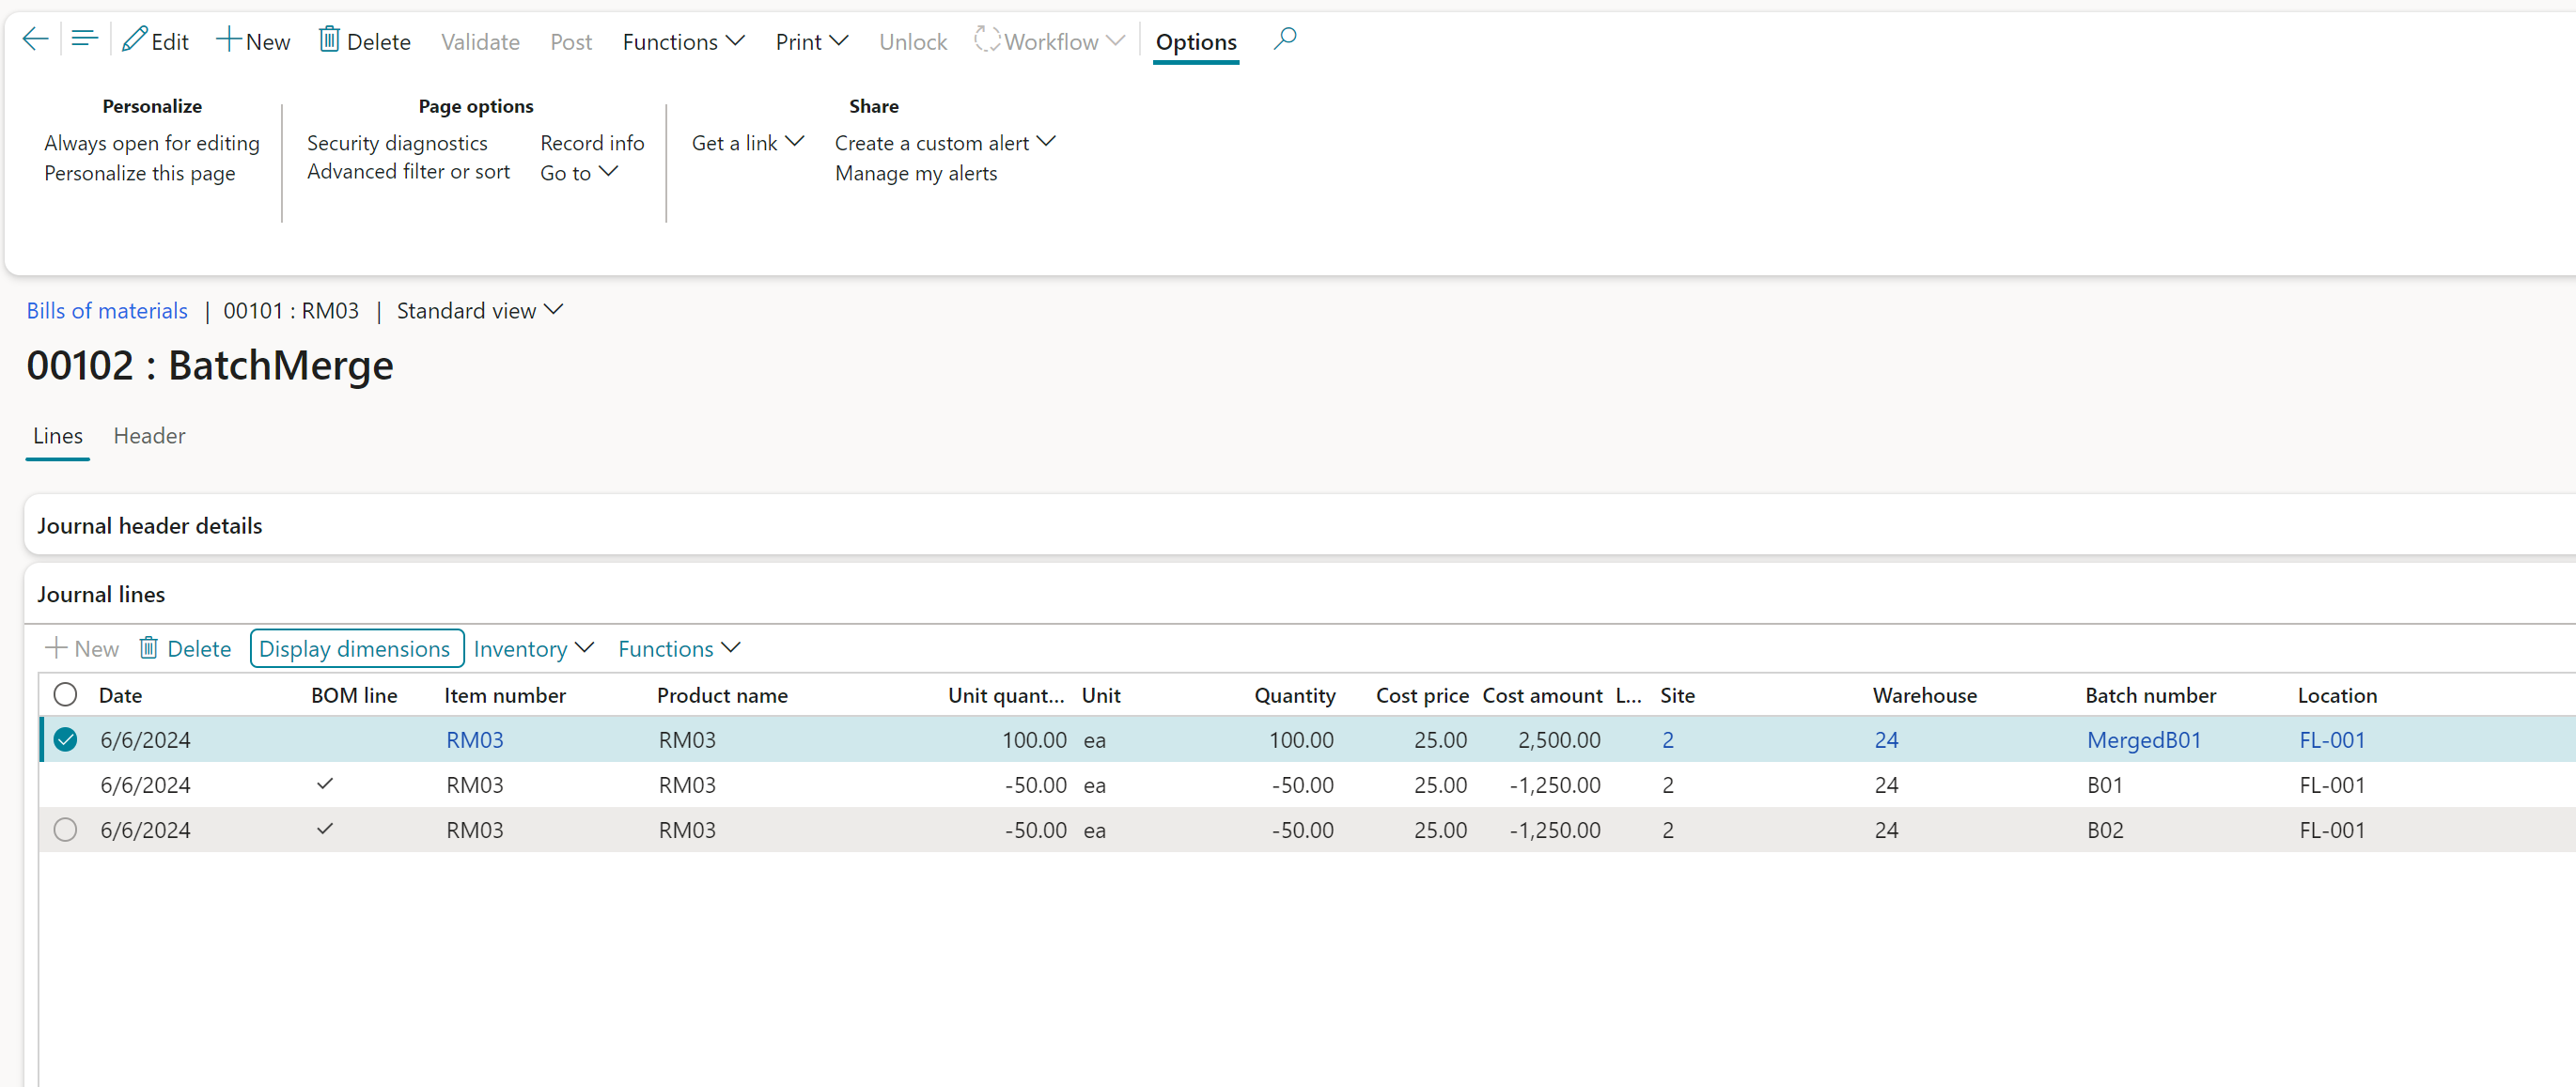Click the Delete trash icon in top toolbar
The image size is (2576, 1087).
point(329,40)
